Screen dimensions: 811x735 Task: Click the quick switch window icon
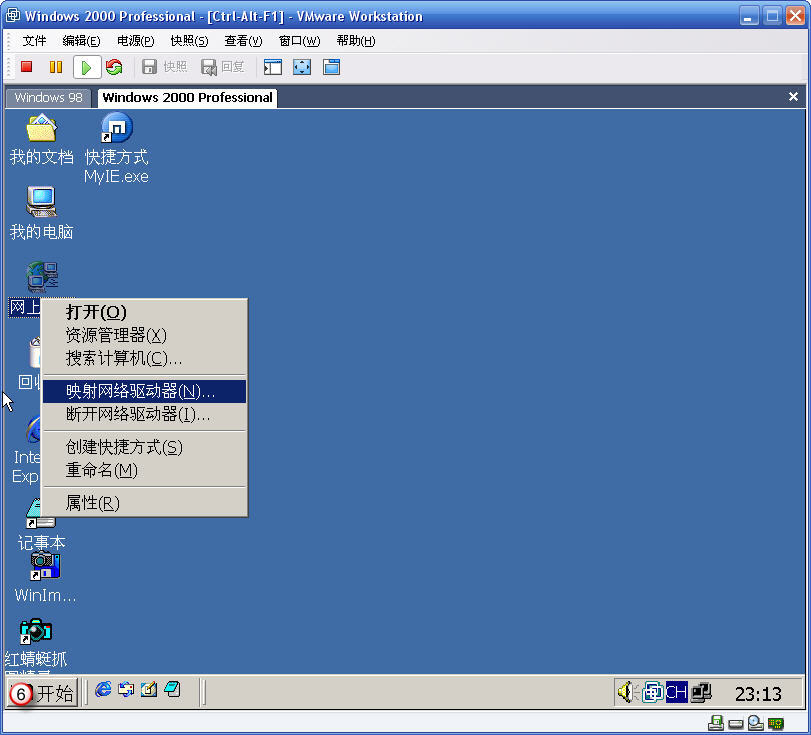coord(332,67)
